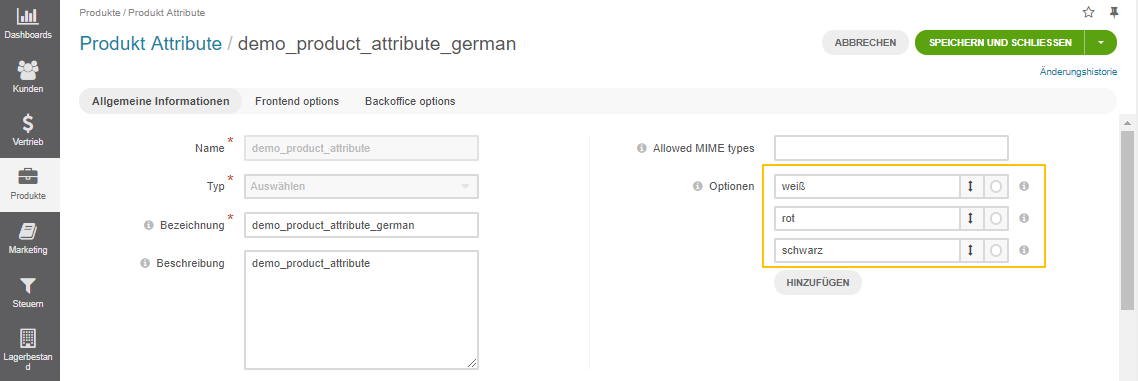Open the Typ Auswählen dropdown
This screenshot has height=381, width=1138.
[x=361, y=187]
